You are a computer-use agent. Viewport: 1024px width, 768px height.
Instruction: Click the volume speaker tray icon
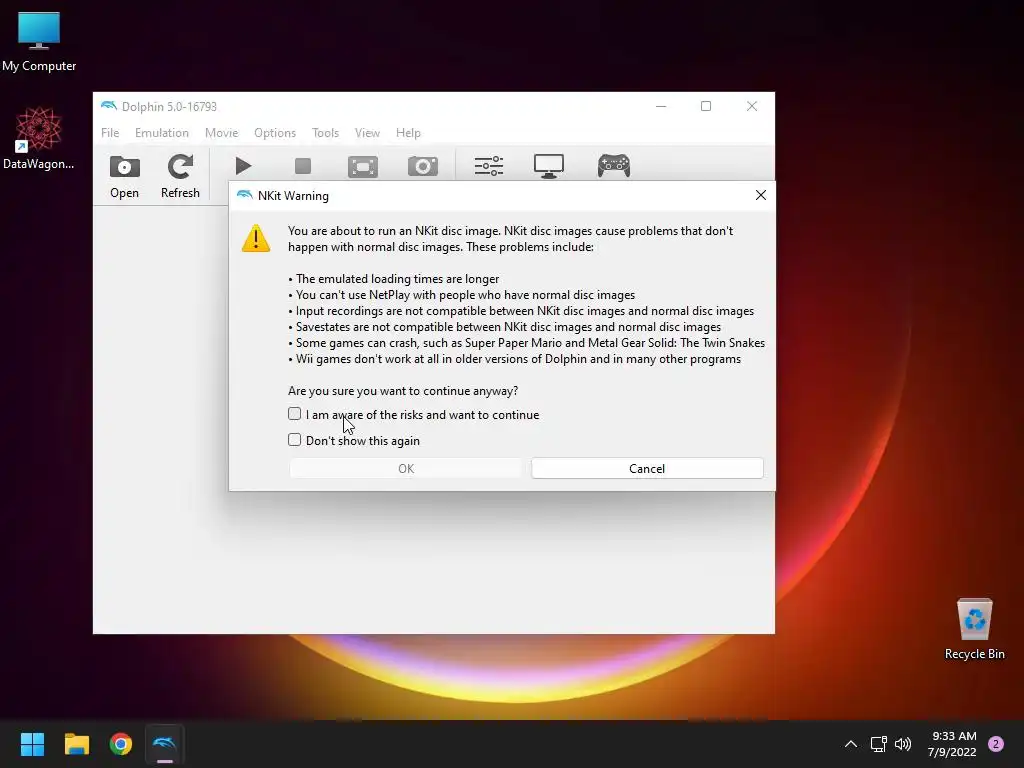pos(903,744)
